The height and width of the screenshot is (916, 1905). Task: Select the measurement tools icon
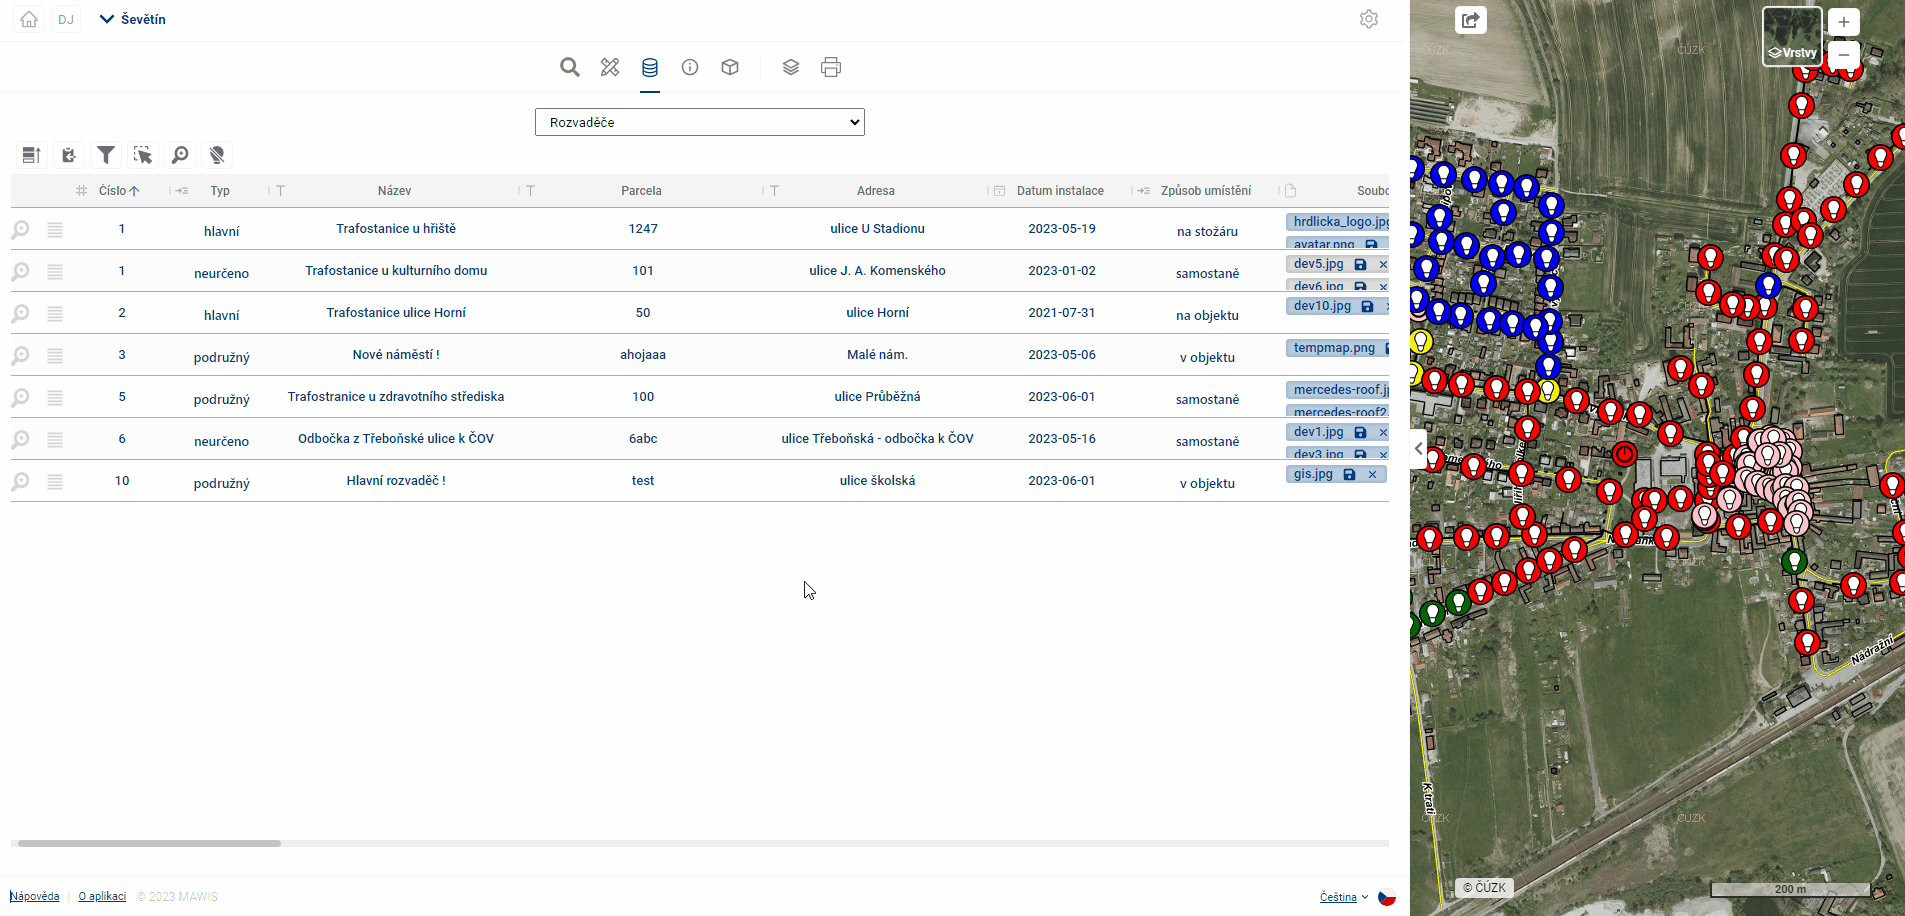pyautogui.click(x=610, y=67)
